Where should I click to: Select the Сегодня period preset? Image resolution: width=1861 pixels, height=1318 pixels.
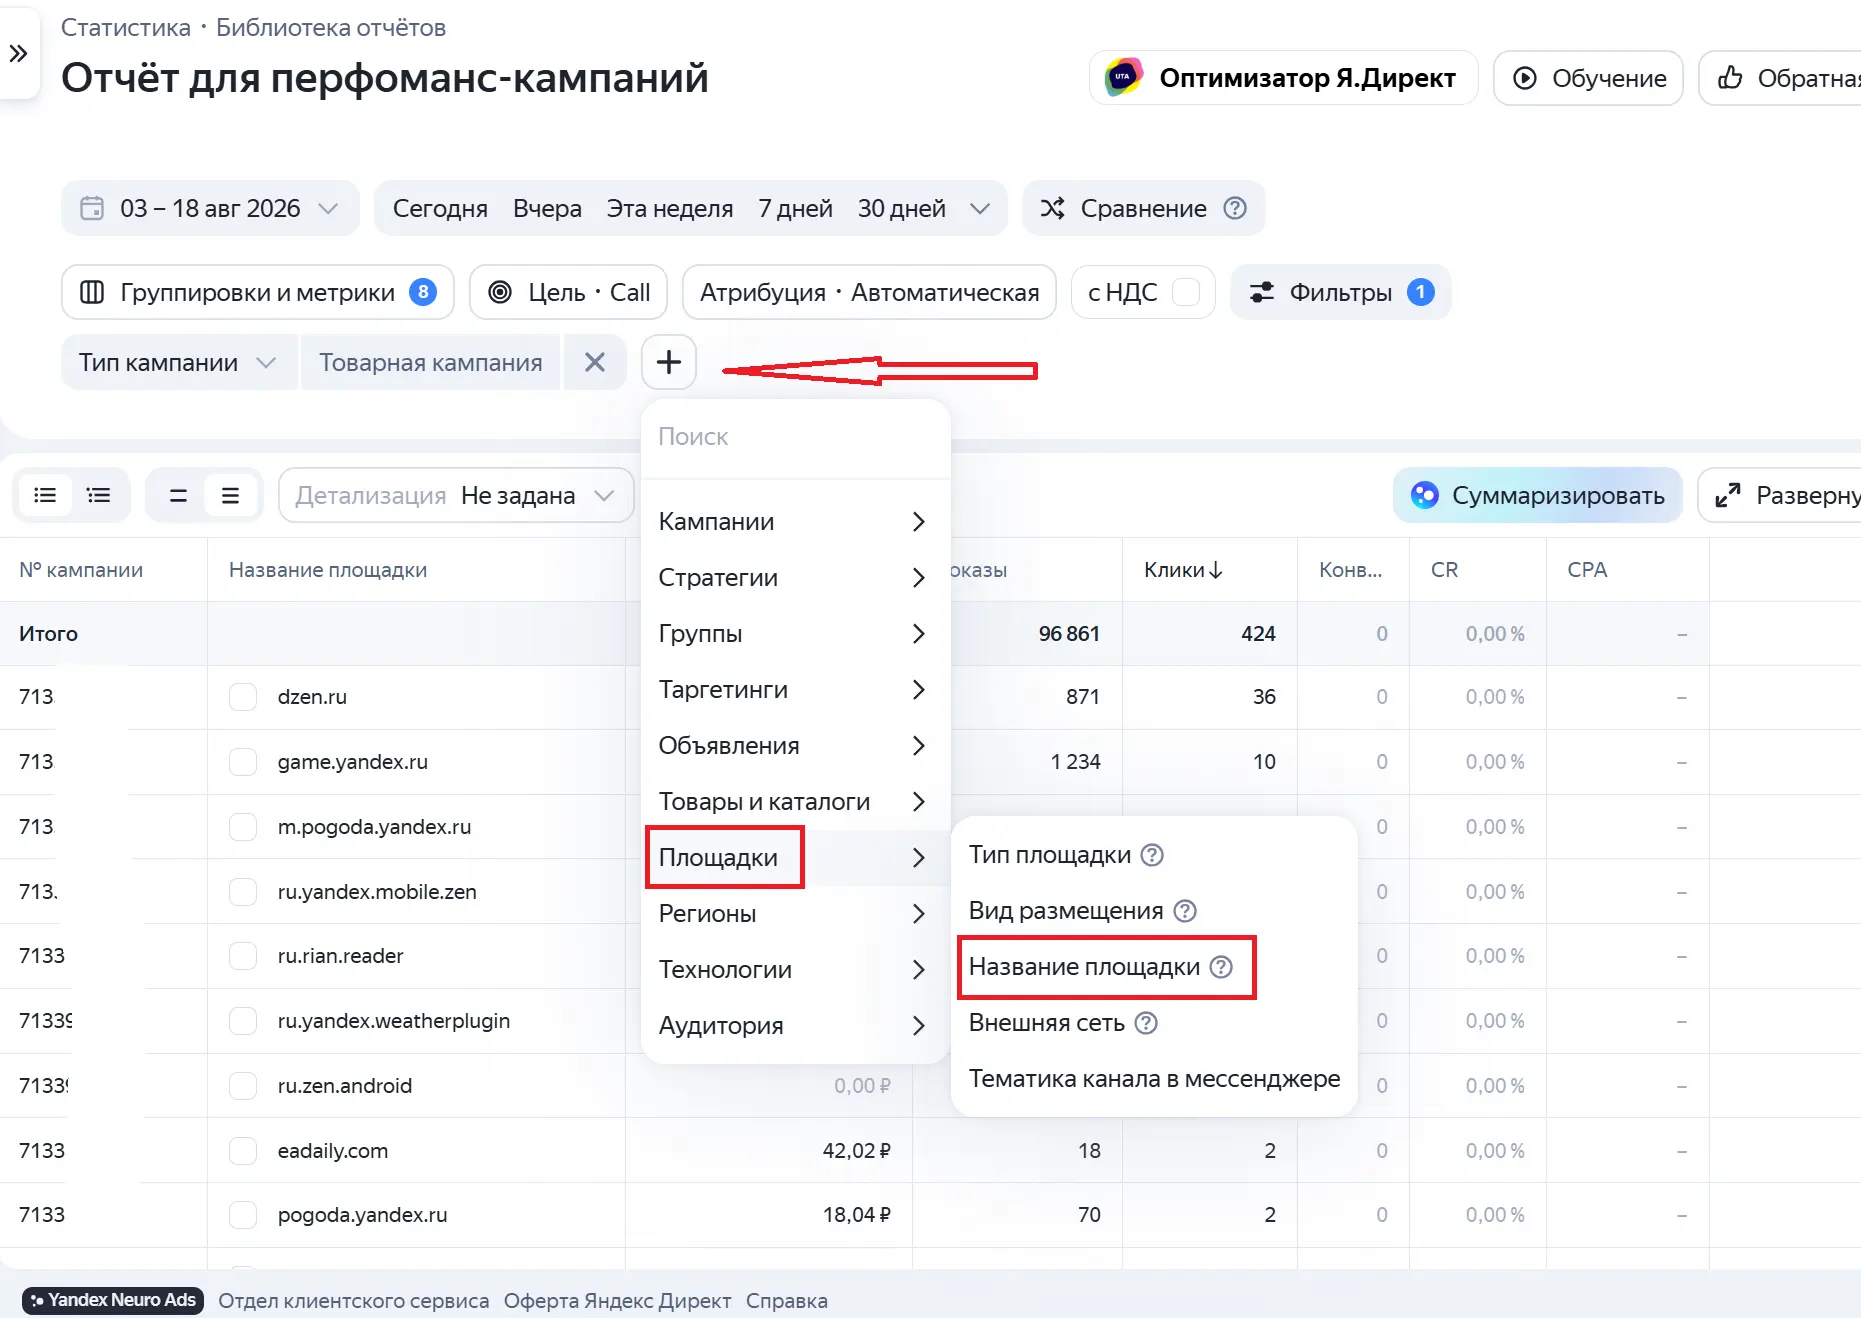tap(440, 208)
